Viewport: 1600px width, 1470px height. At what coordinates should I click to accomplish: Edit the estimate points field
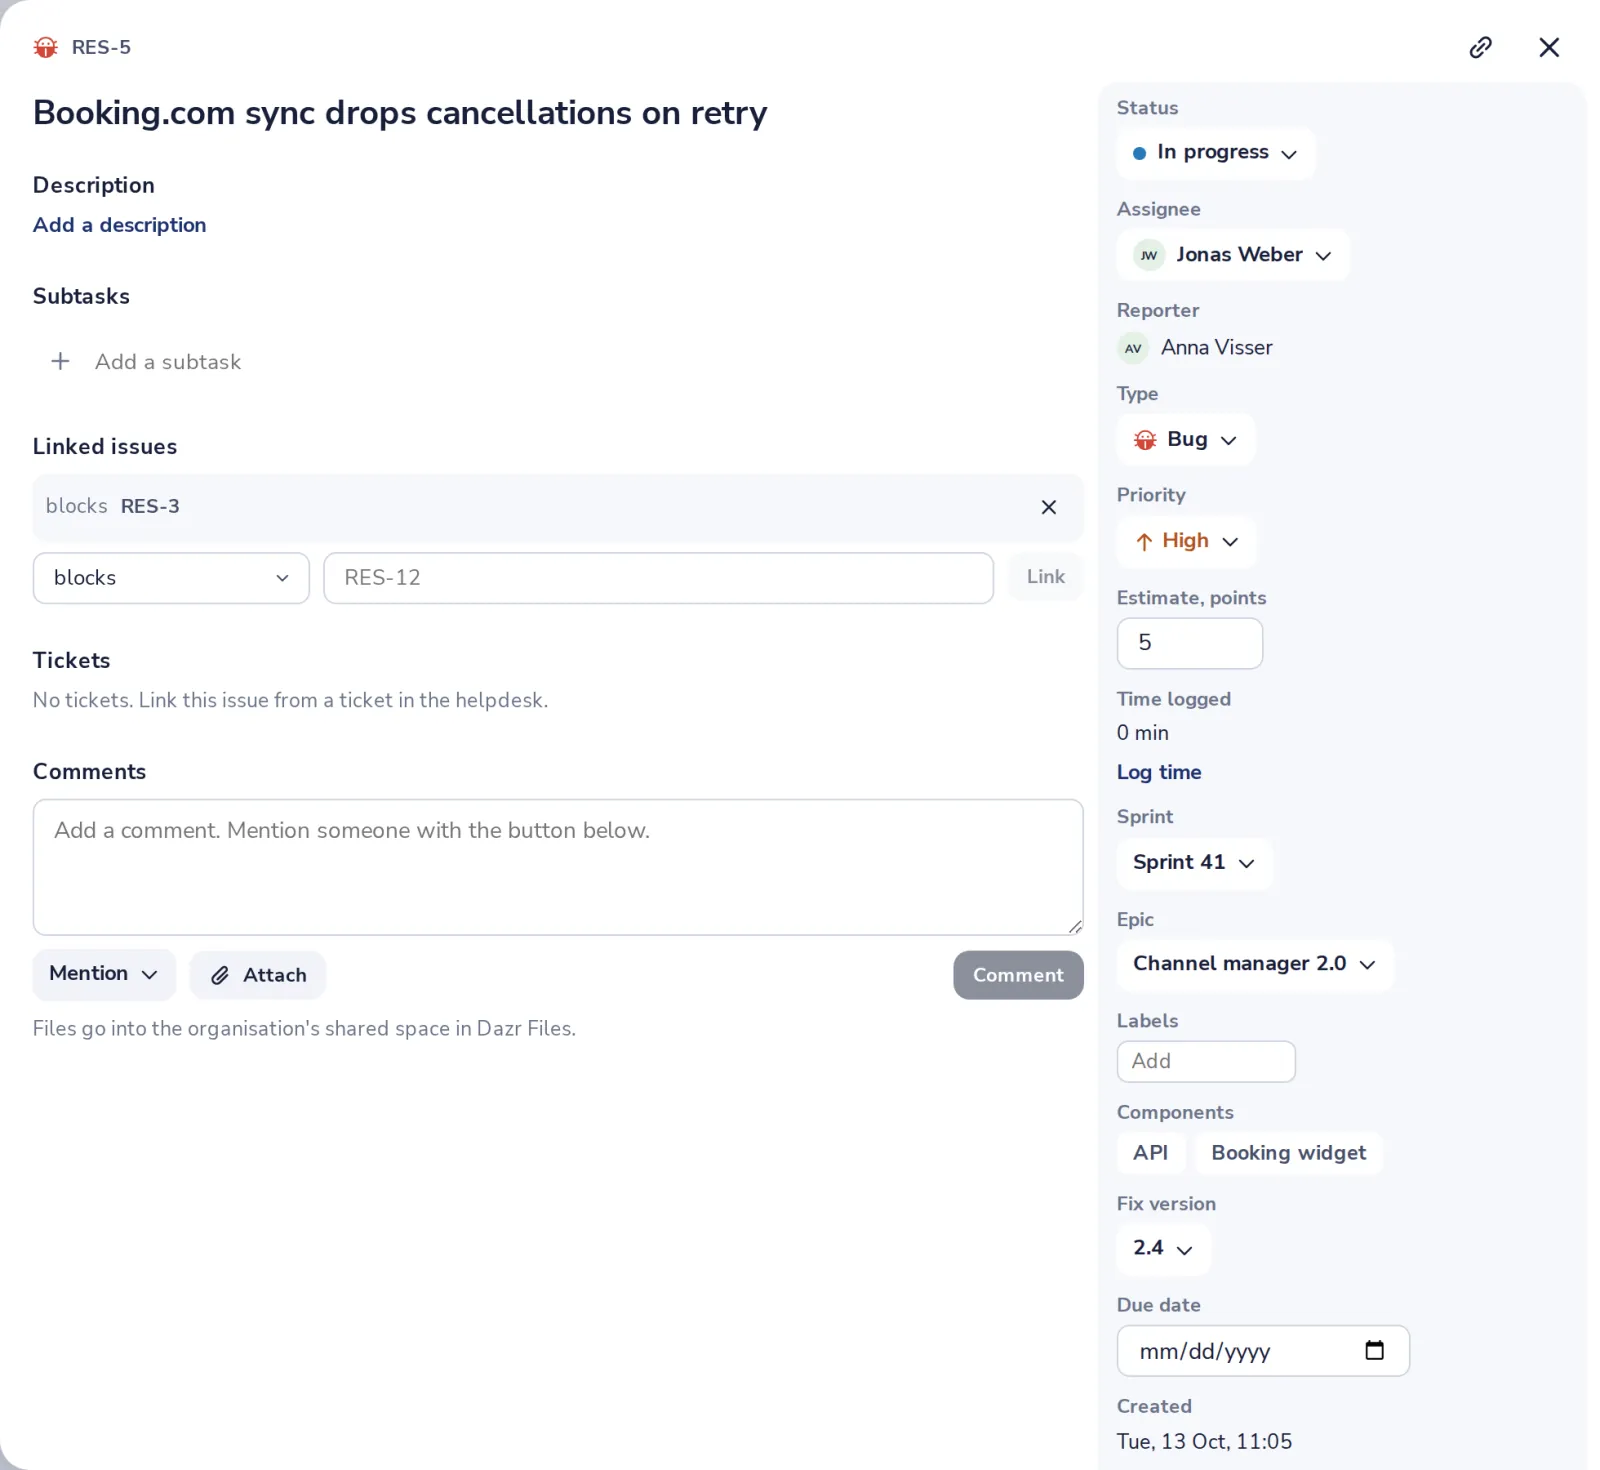click(1189, 643)
